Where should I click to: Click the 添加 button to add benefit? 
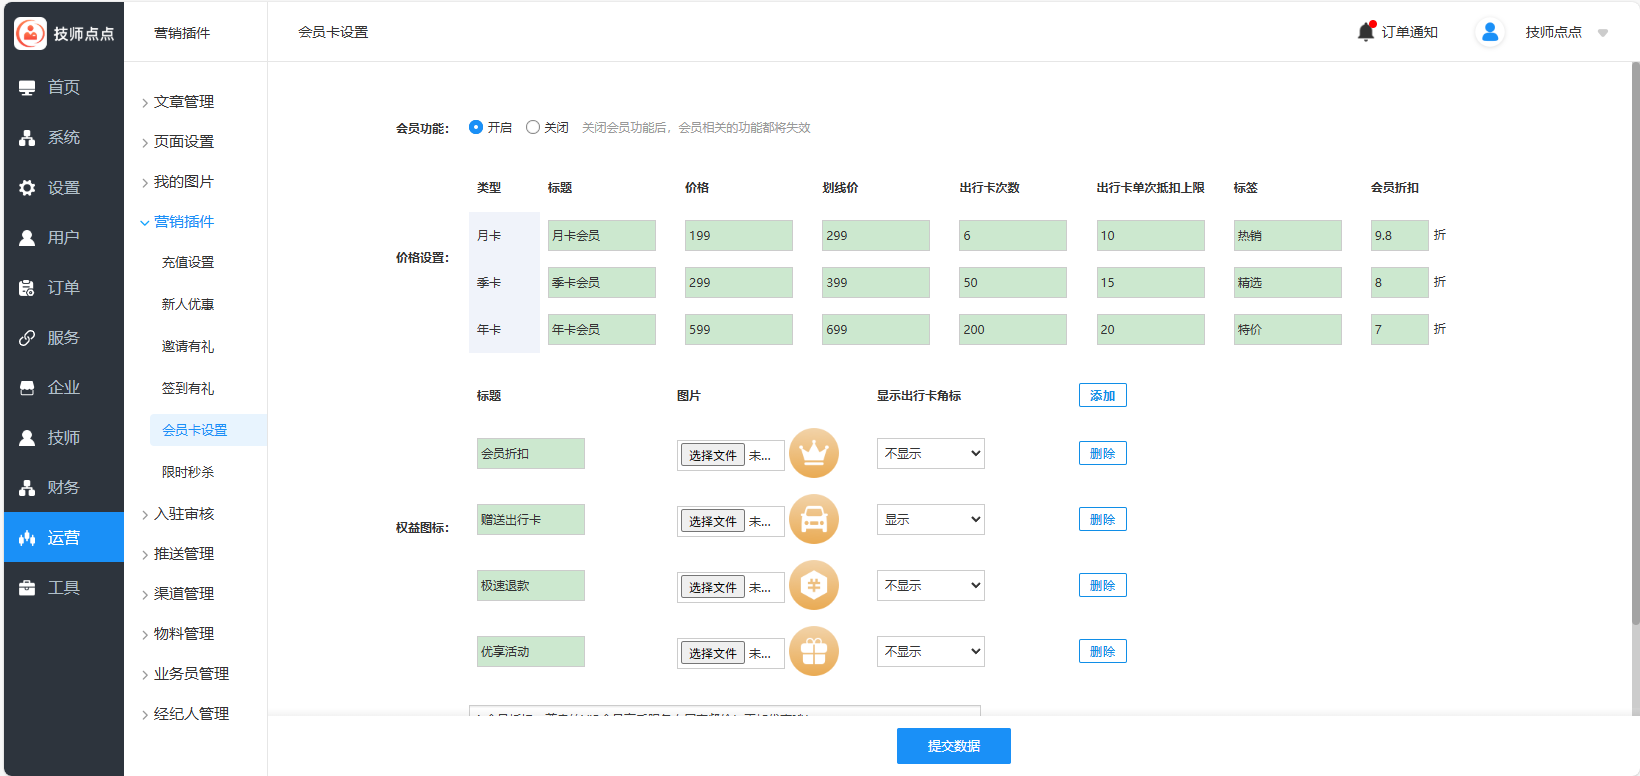click(1102, 396)
